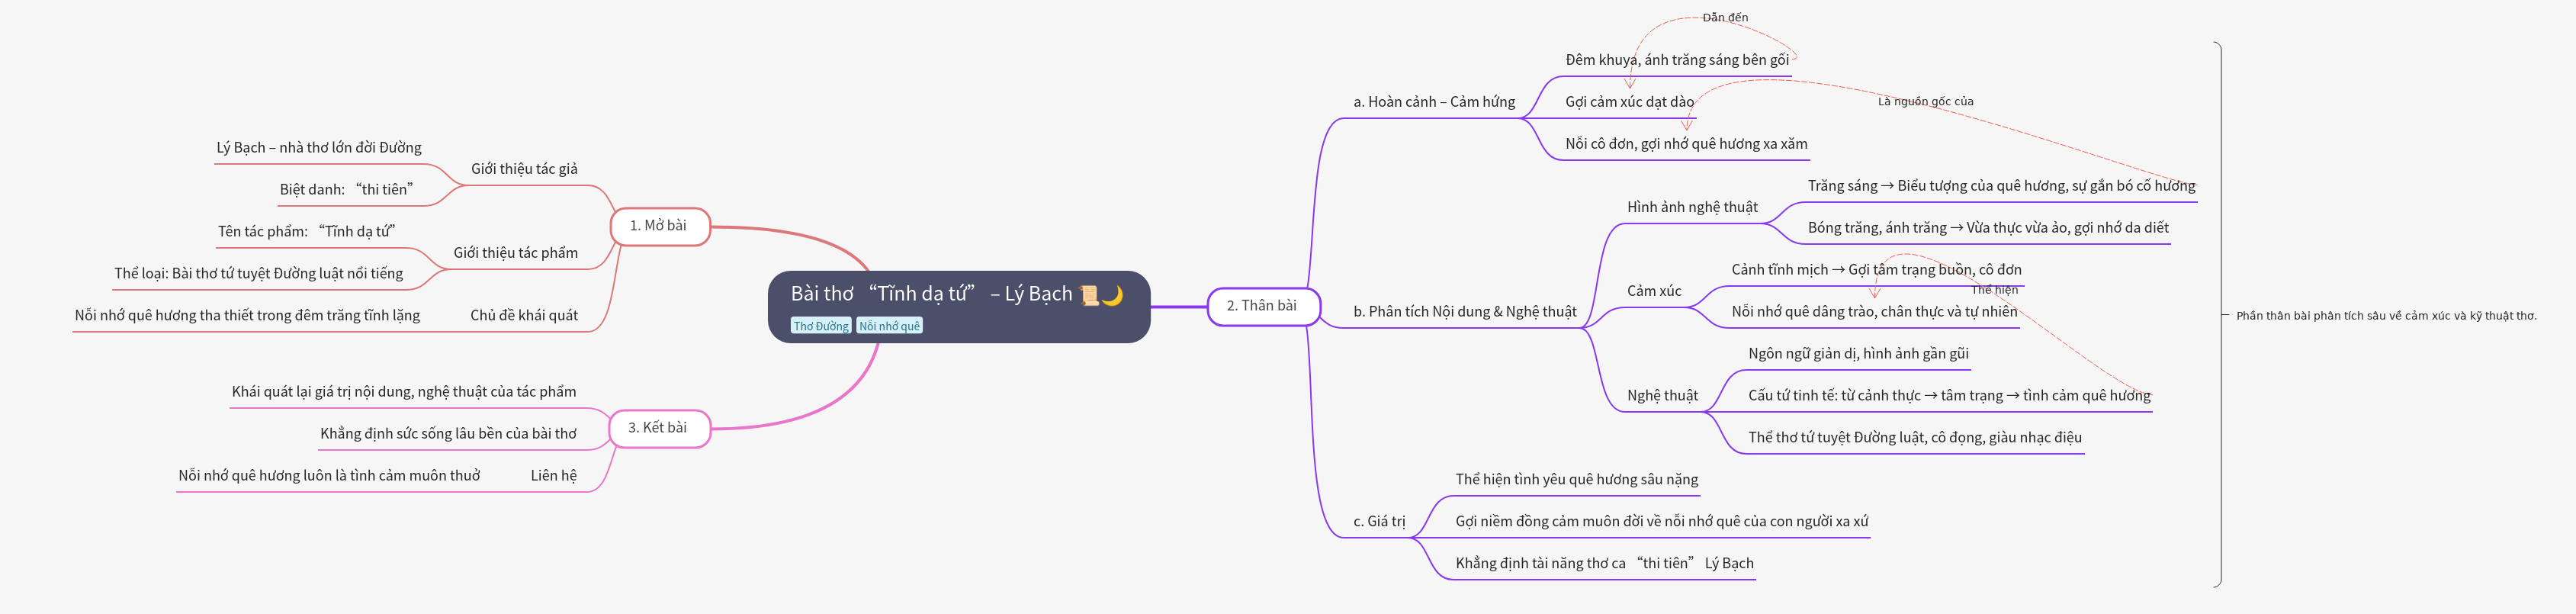This screenshot has height=614, width=2576.
Task: Select the "1. Mở bài" branch node
Action: tap(659, 226)
